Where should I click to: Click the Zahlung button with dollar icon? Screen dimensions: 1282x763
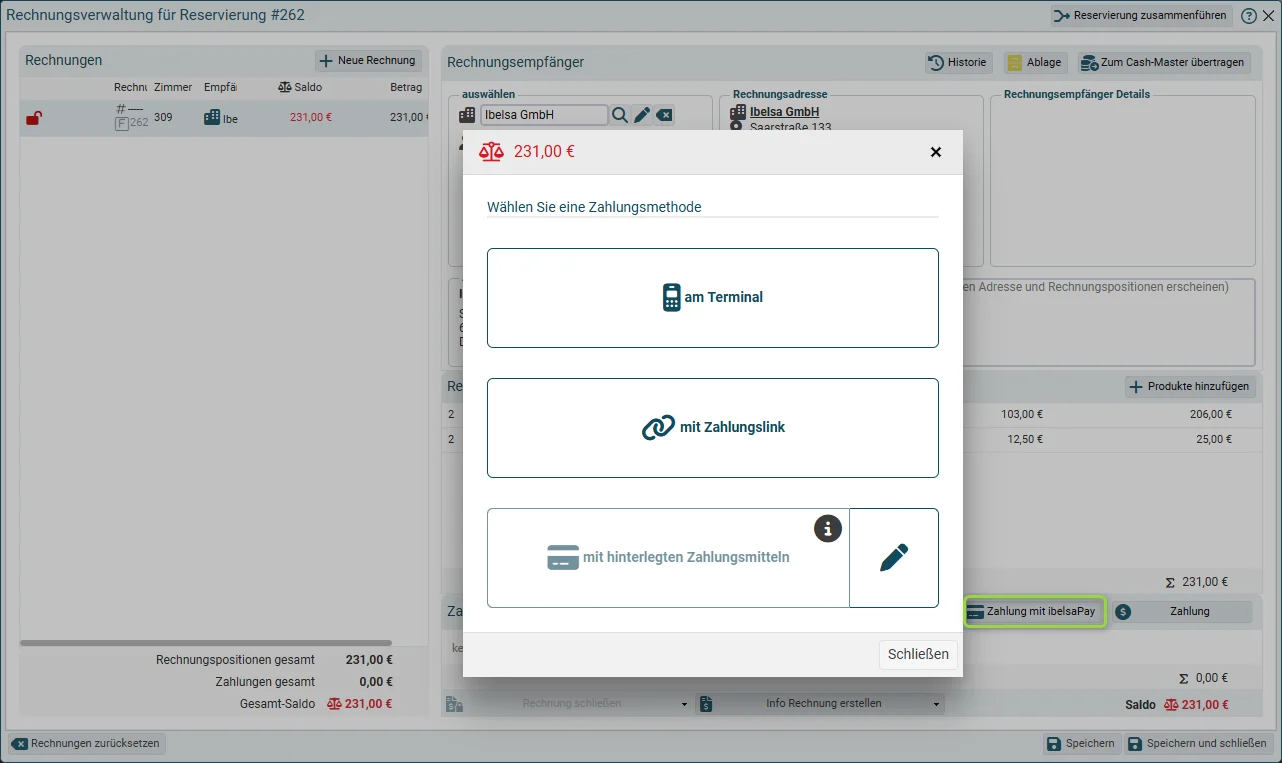coord(1182,611)
